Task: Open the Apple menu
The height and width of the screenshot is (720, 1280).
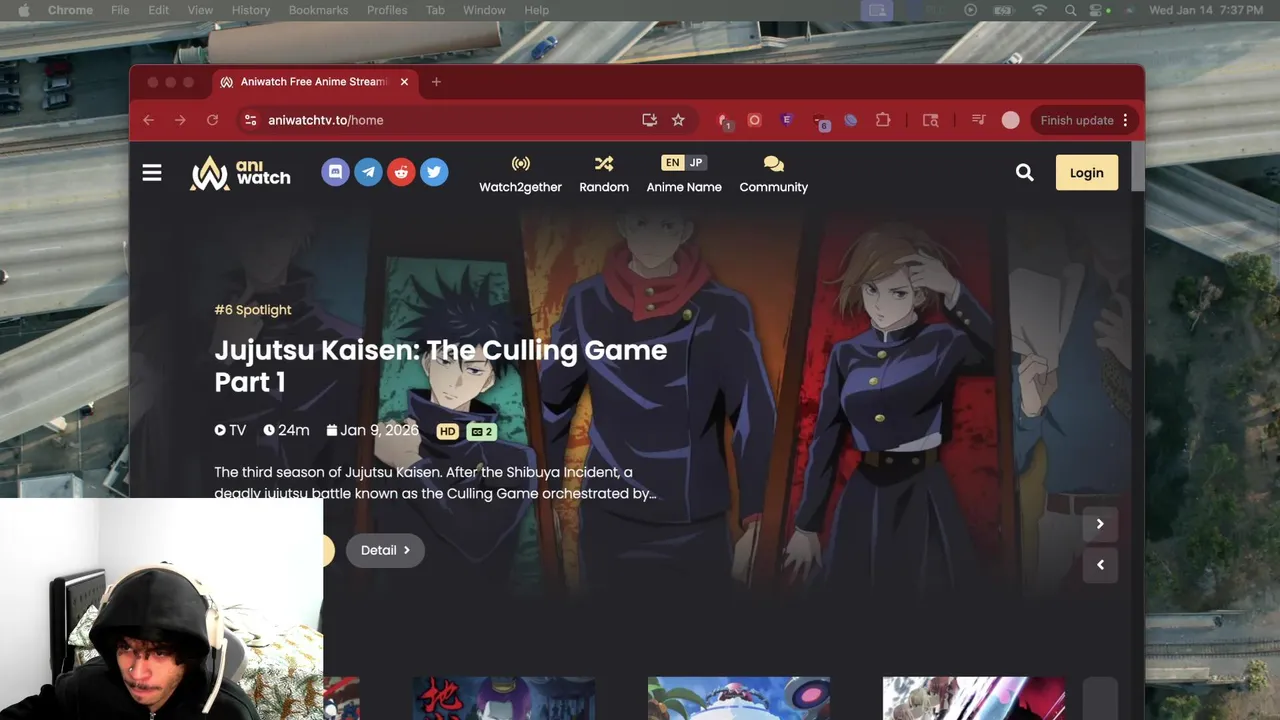Action: click(23, 10)
